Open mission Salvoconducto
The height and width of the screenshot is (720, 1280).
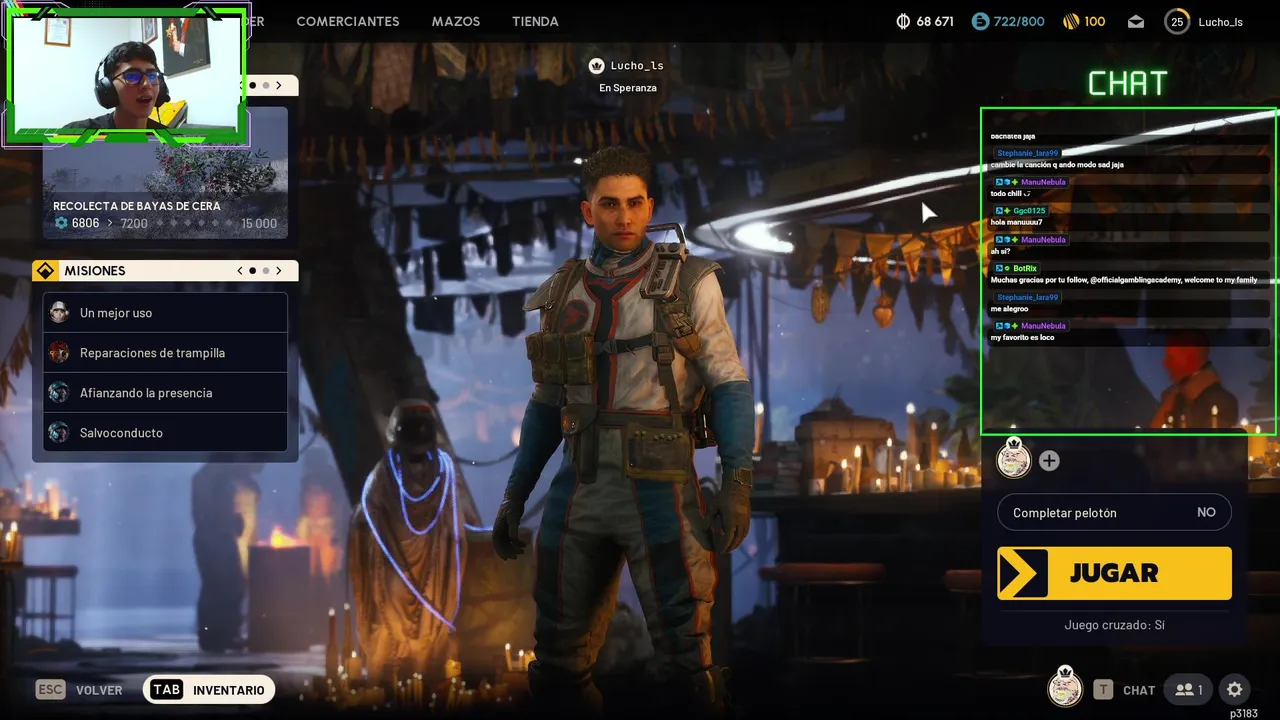coord(165,432)
